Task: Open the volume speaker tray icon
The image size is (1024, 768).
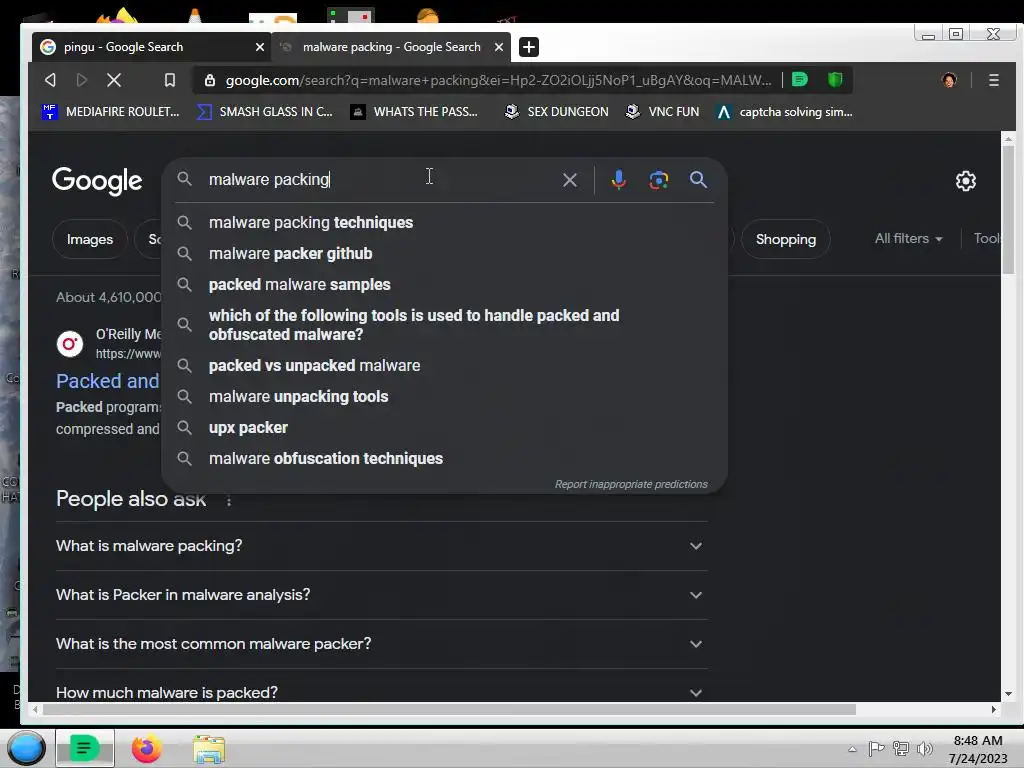Action: pyautogui.click(x=925, y=749)
